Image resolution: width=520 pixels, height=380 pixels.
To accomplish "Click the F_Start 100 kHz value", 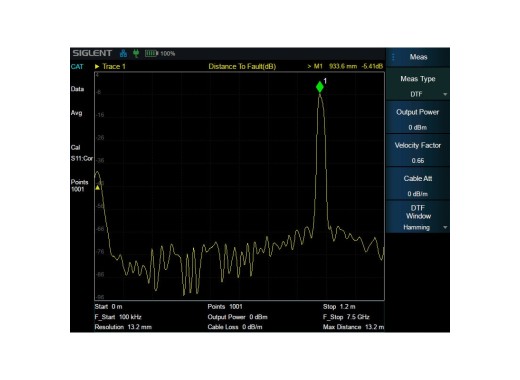I will coord(118,317).
